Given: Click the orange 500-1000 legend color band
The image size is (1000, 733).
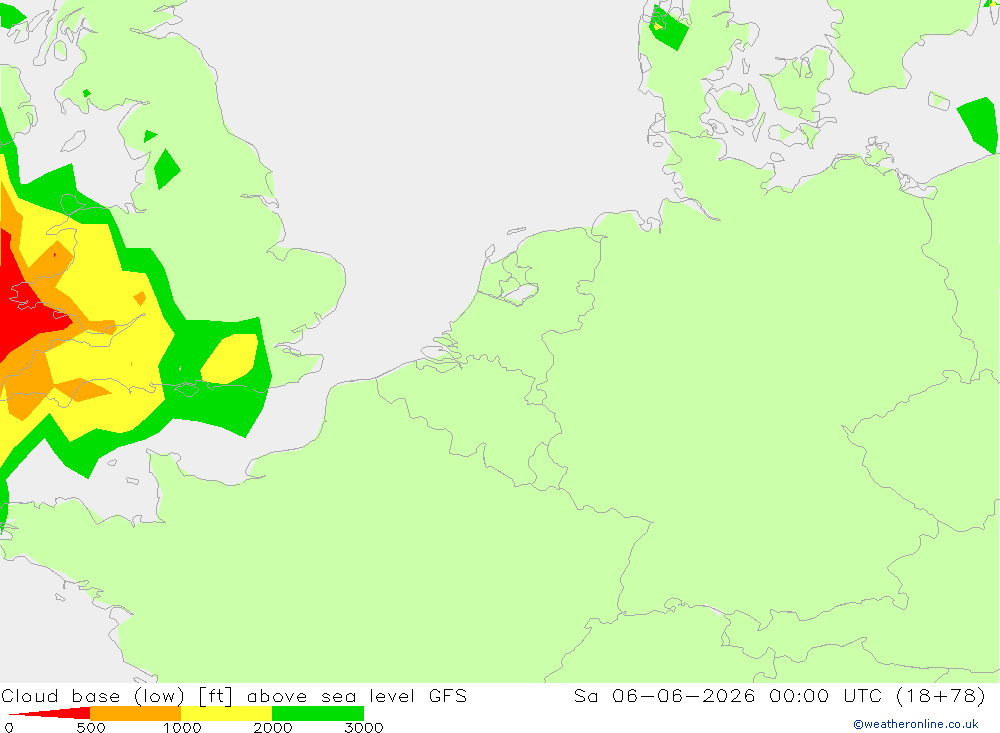Looking at the screenshot, I should pos(135,713).
